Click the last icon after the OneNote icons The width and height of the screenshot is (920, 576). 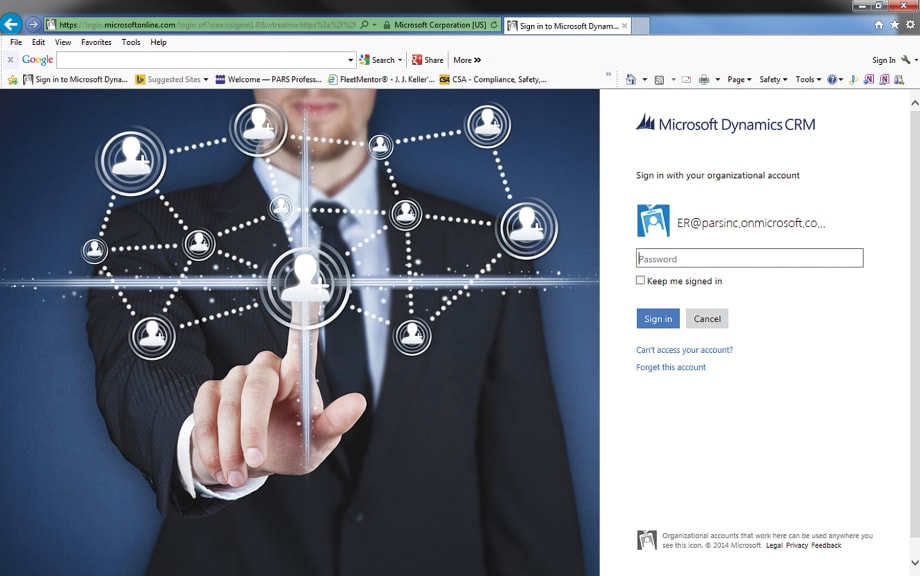899,79
